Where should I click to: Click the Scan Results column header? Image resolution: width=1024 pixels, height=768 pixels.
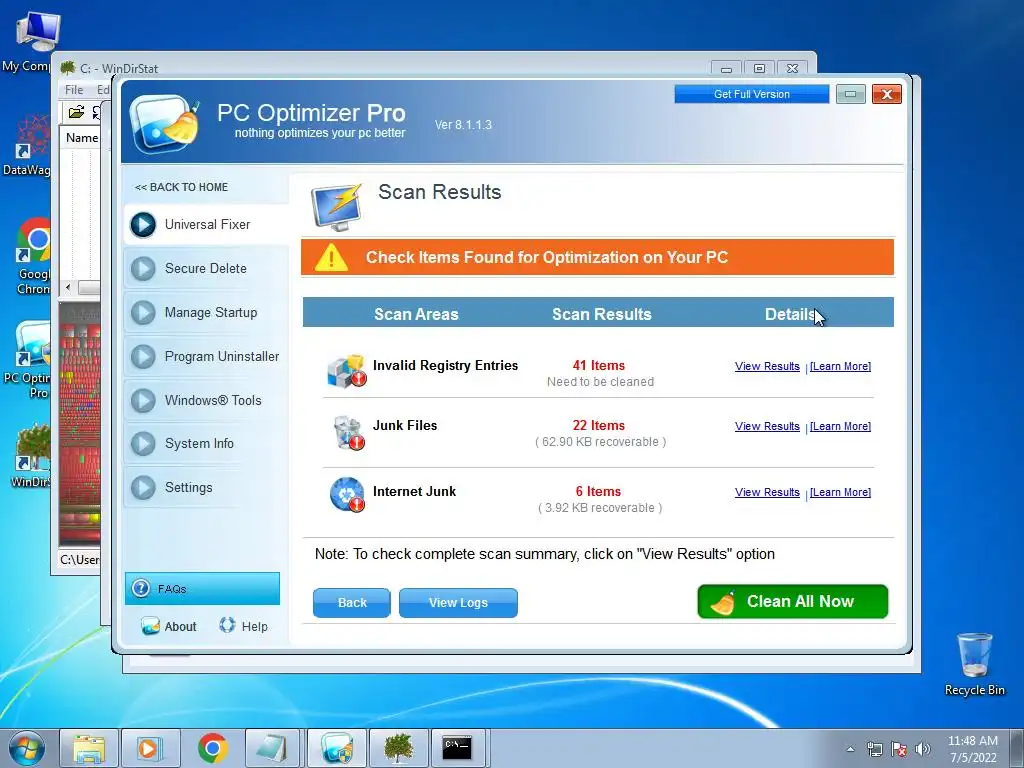tap(601, 314)
